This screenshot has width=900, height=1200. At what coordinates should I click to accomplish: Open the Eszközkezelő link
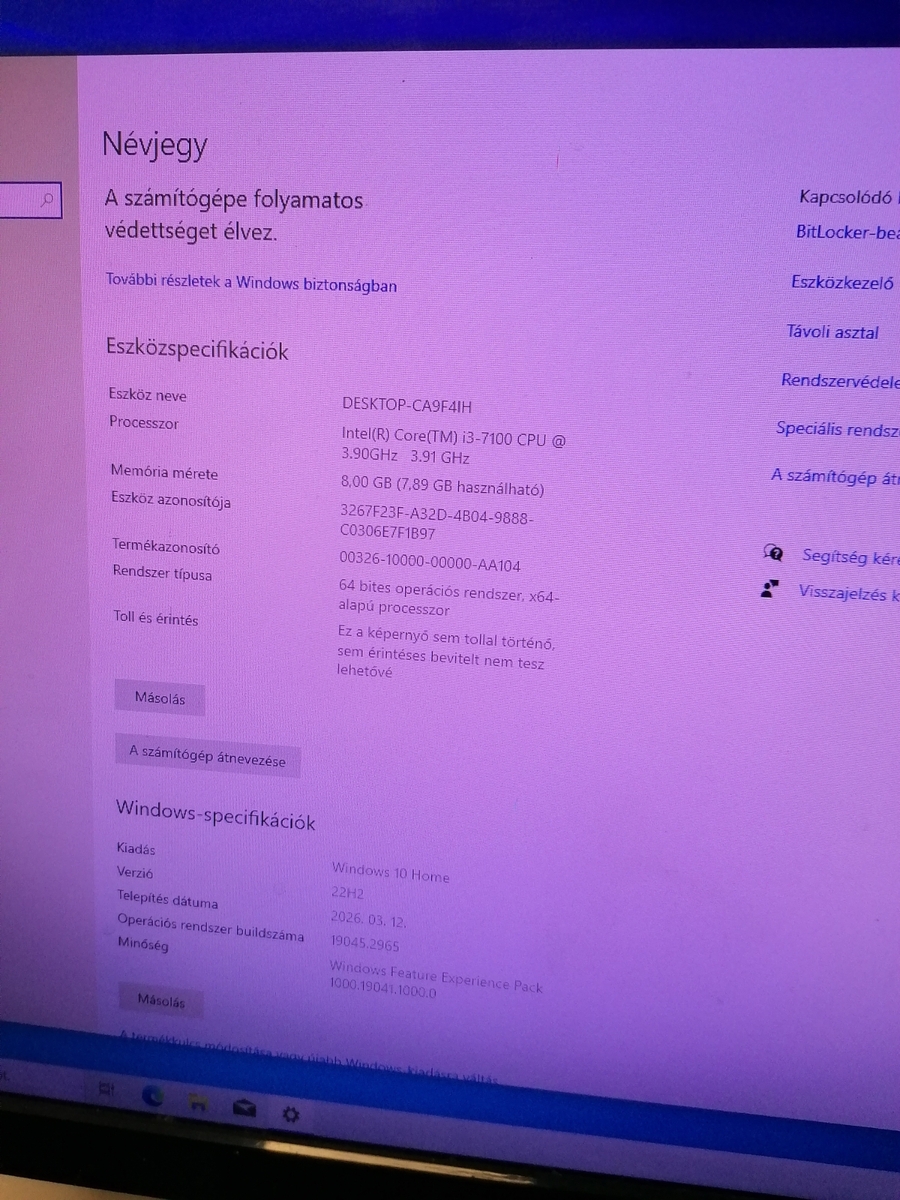pyautogui.click(x=842, y=283)
